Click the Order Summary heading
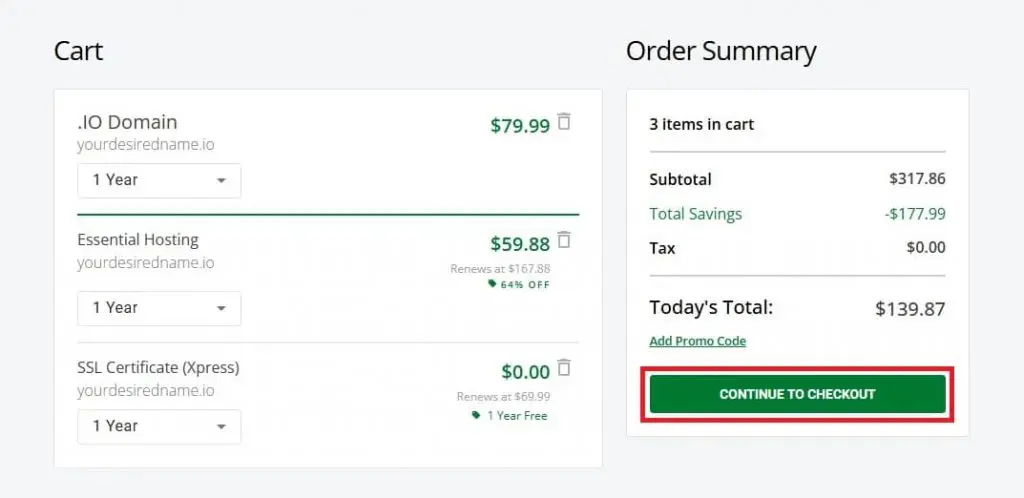Viewport: 1024px width, 498px height. 721,51
